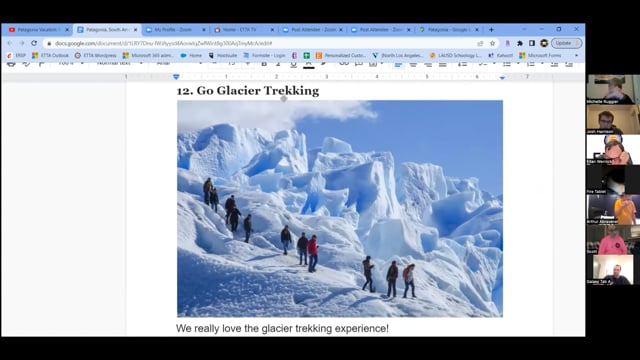Screen dimensions: 640x360
Task: Insert a link from the toolbar
Action: [344, 64]
